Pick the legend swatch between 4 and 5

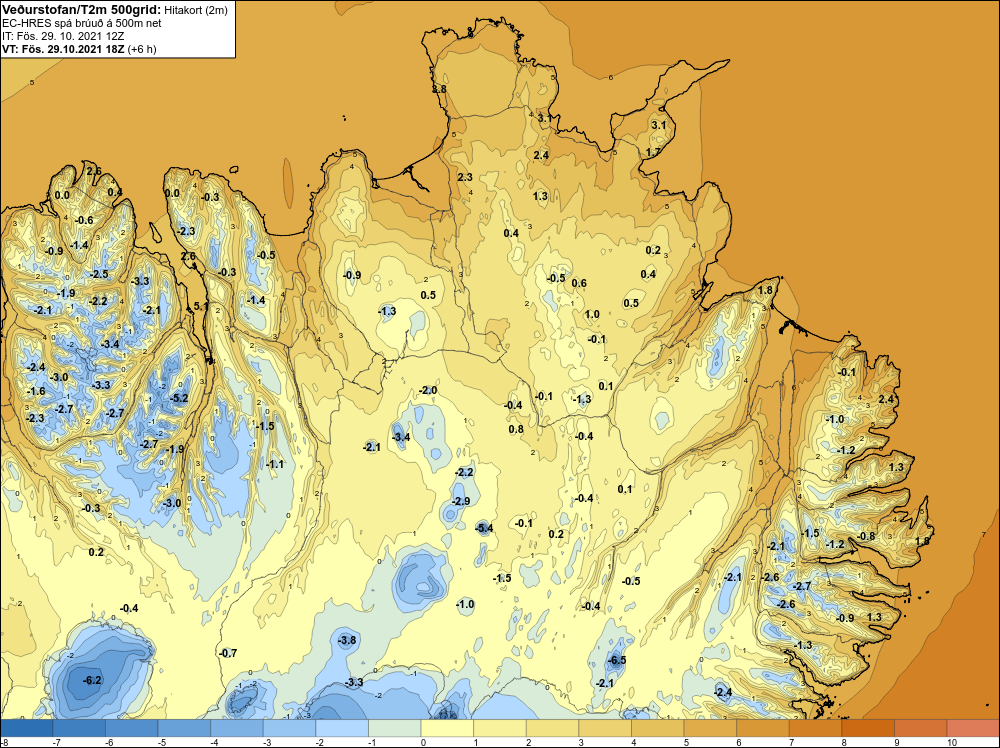tap(658, 728)
